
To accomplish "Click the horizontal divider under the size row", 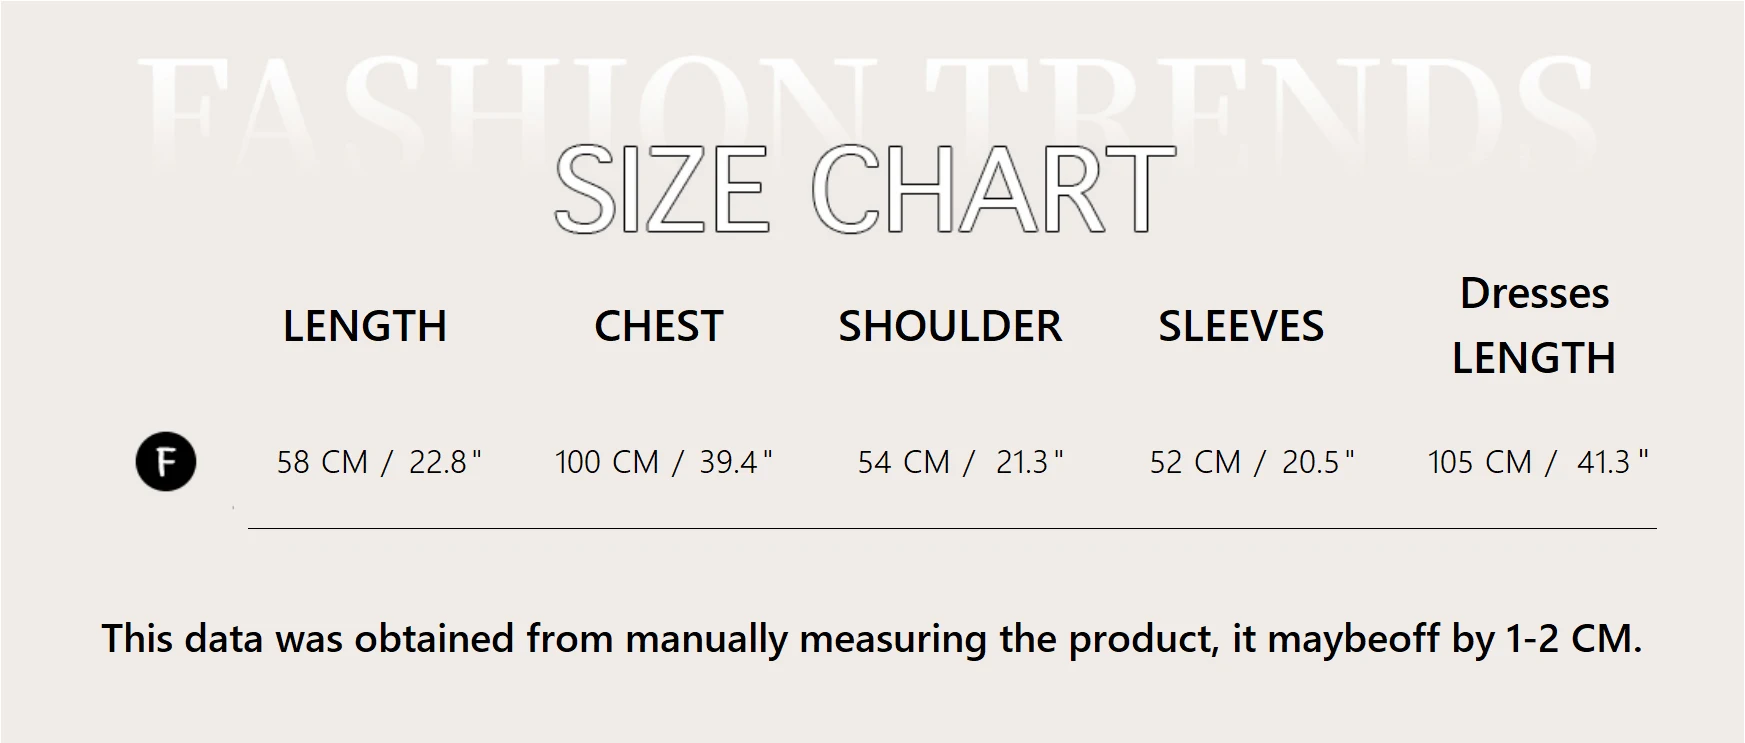I will (952, 528).
